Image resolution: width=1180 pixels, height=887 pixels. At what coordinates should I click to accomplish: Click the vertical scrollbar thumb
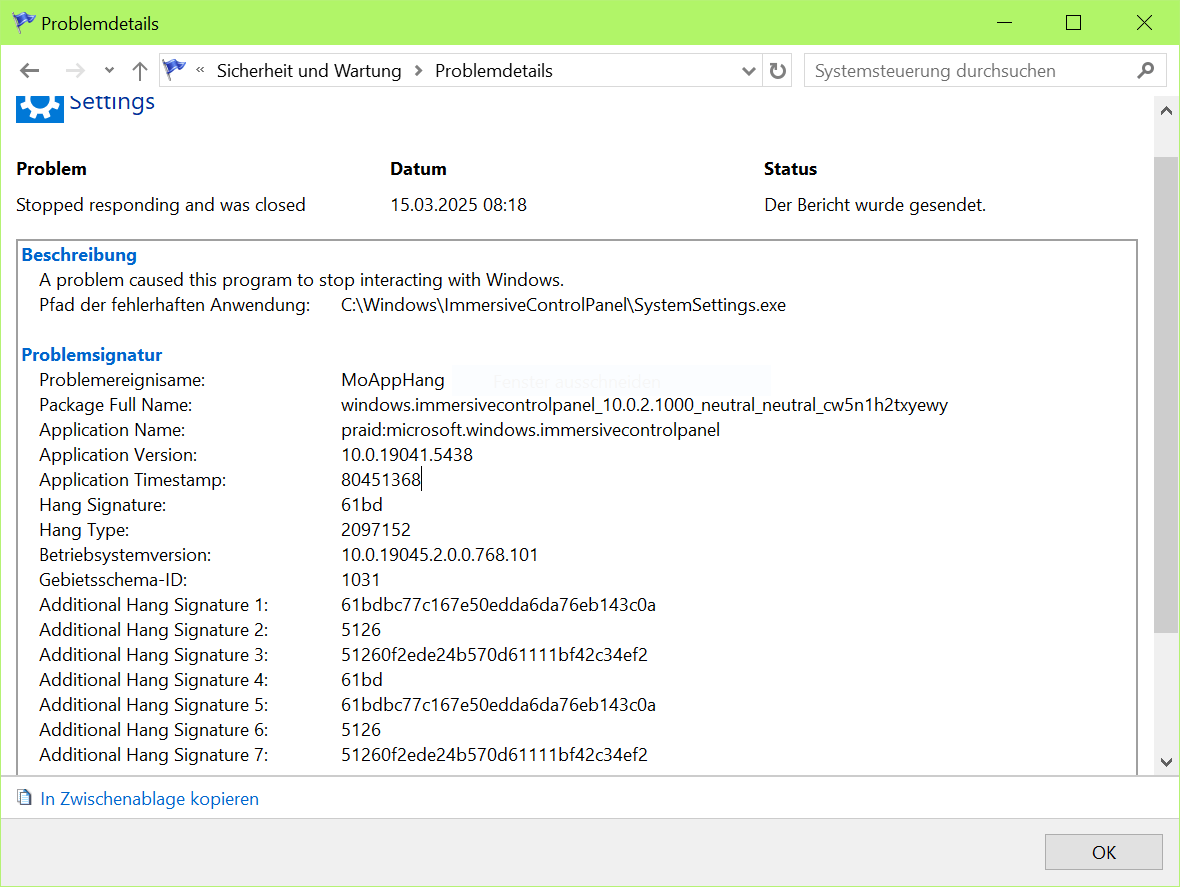[1166, 395]
